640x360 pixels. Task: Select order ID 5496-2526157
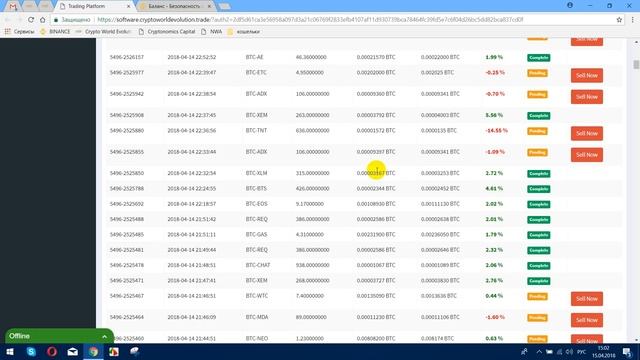tap(127, 57)
